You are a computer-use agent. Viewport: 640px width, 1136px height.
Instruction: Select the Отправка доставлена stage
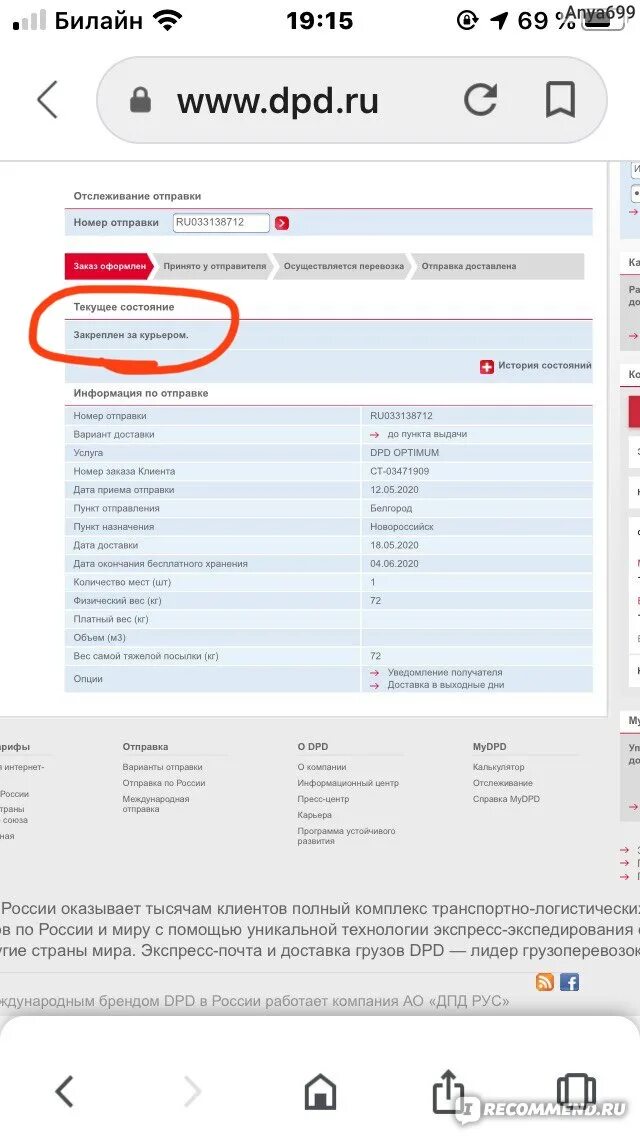tap(469, 266)
